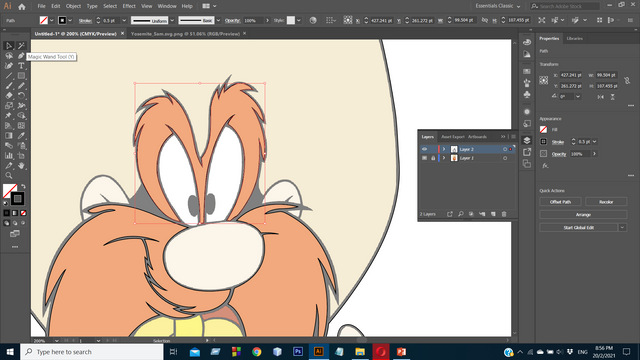The height and width of the screenshot is (360, 640).
Task: Select the Line Segment tool
Action: (x=9, y=76)
